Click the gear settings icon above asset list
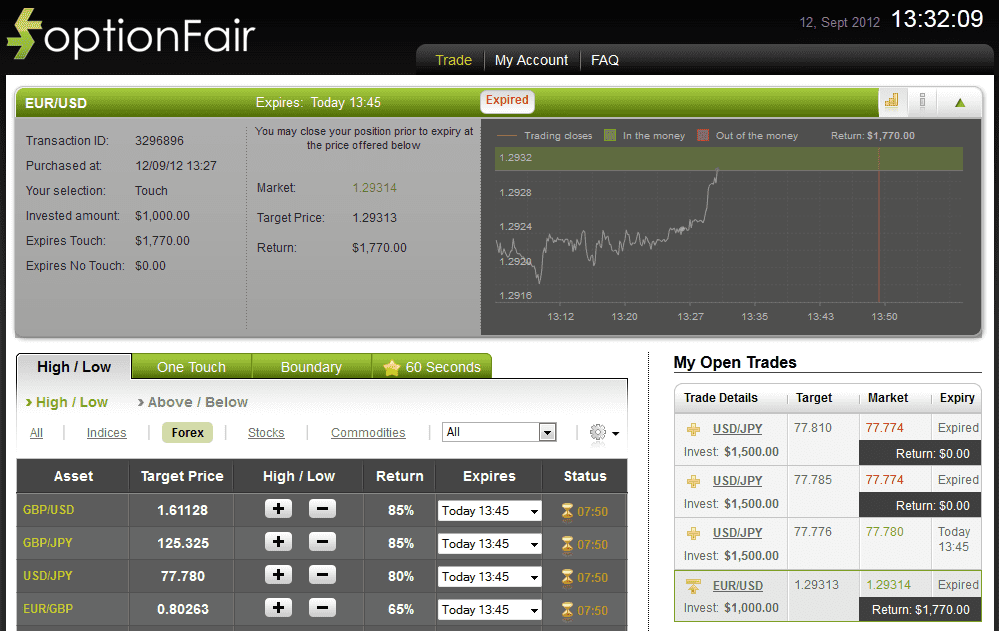 coord(600,431)
